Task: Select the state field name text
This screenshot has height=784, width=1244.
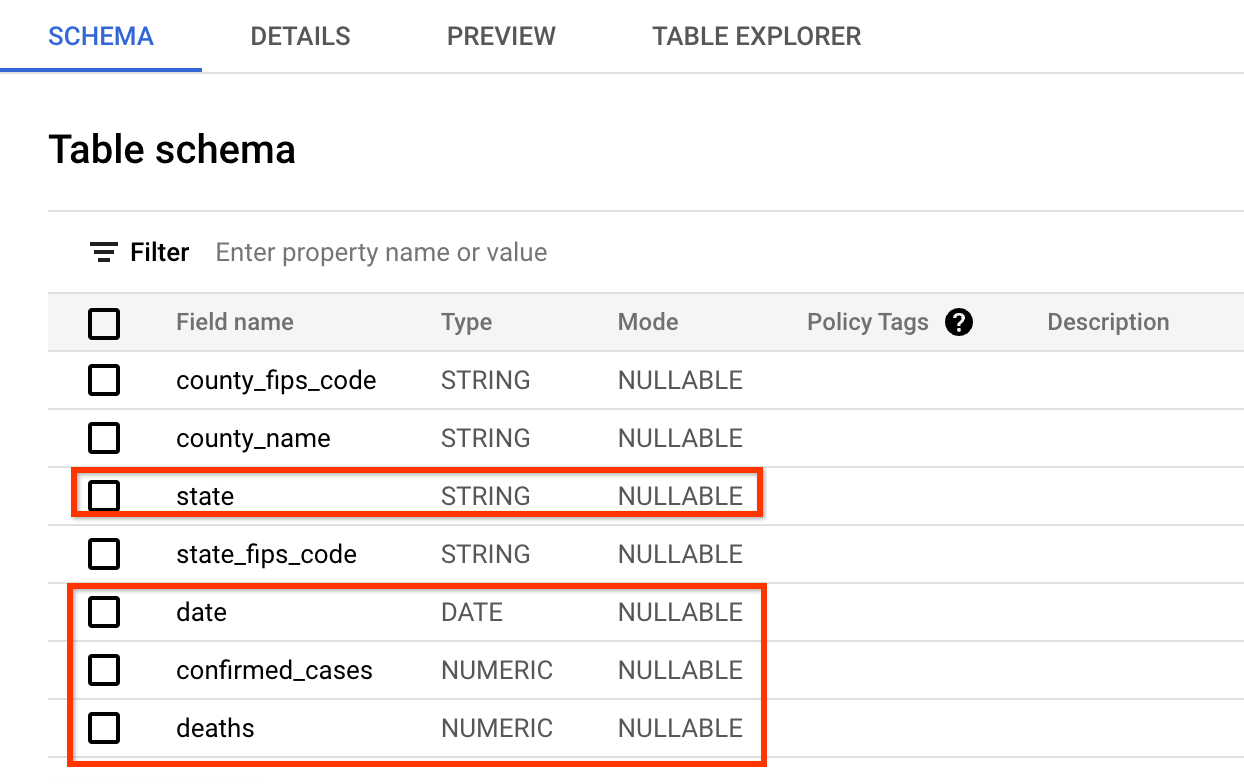Action: pyautogui.click(x=205, y=495)
